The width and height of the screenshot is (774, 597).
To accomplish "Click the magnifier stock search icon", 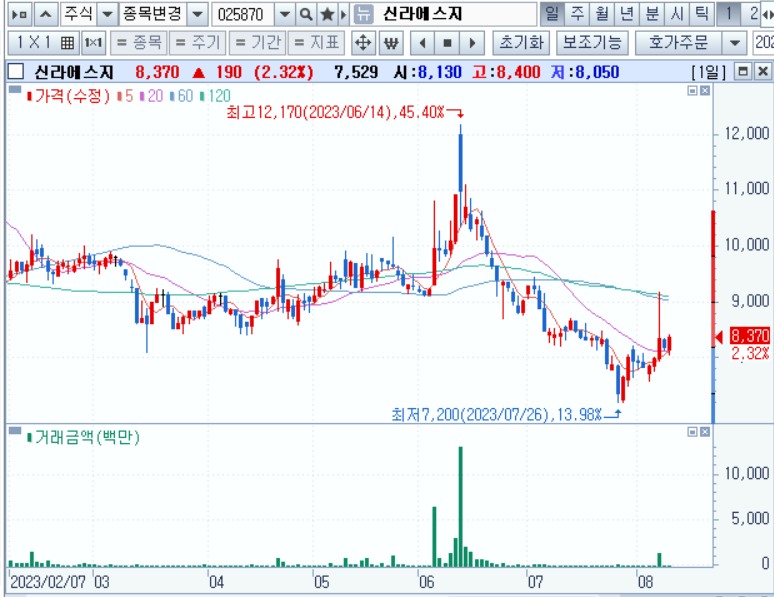I will [306, 14].
